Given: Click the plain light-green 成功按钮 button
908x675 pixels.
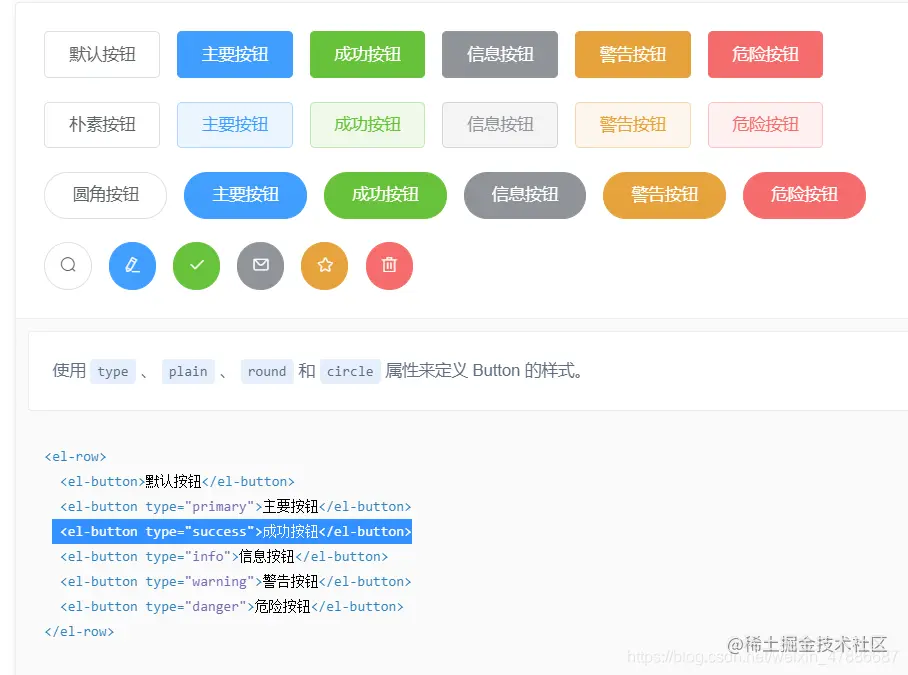Looking at the screenshot, I should tap(367, 124).
